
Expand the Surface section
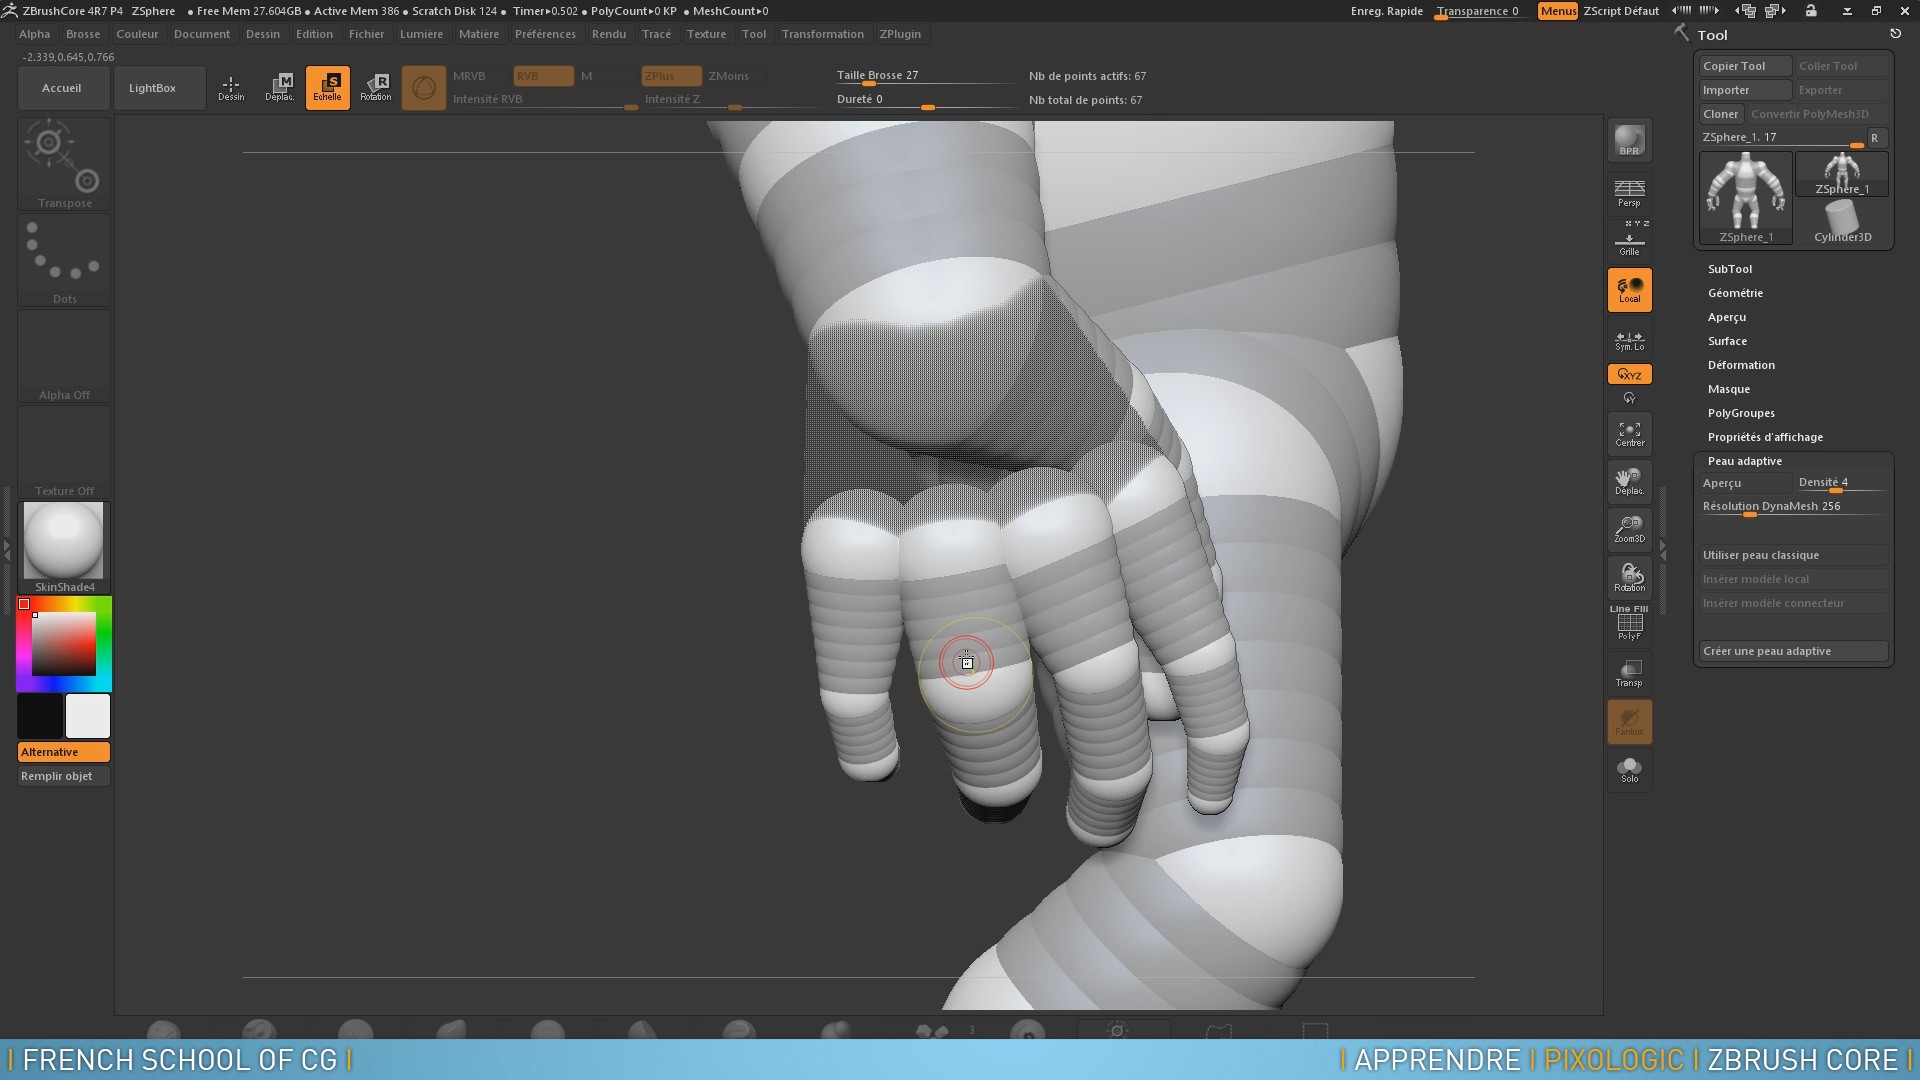(x=1727, y=341)
